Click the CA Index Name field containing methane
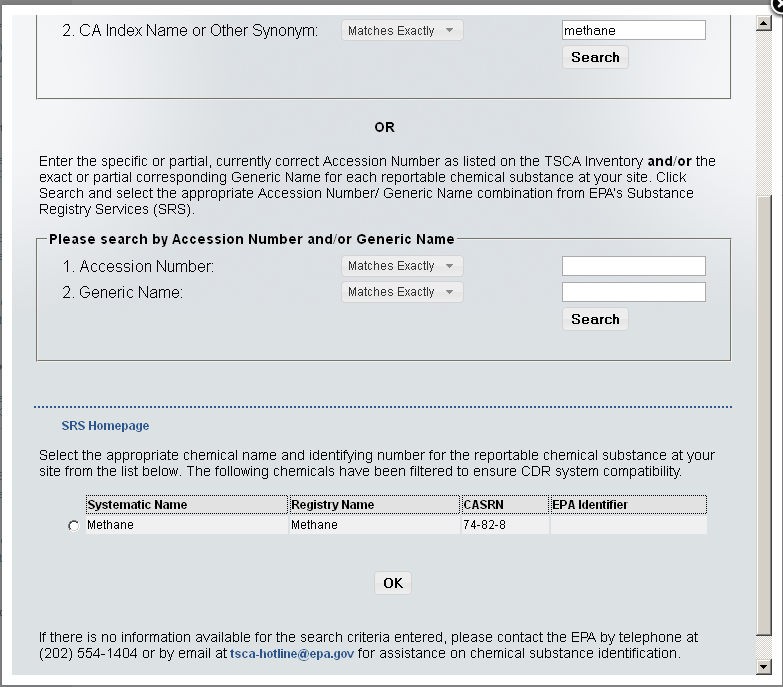The width and height of the screenshot is (783, 687). 633,31
